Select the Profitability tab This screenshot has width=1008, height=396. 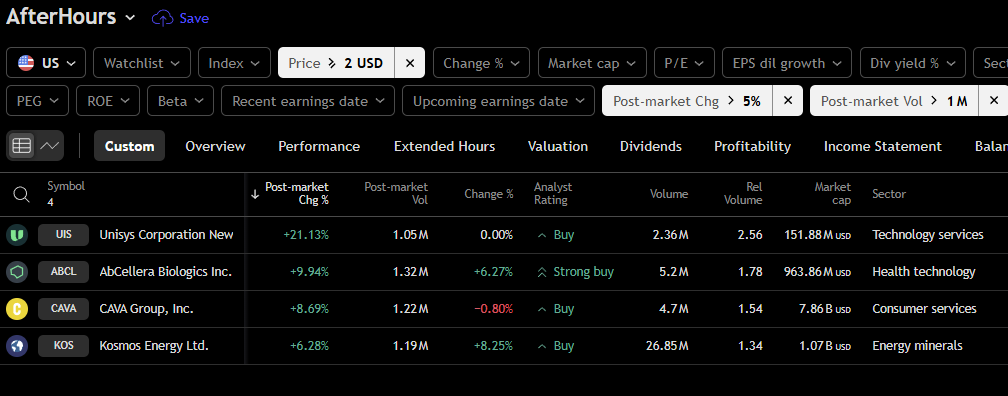coord(752,146)
